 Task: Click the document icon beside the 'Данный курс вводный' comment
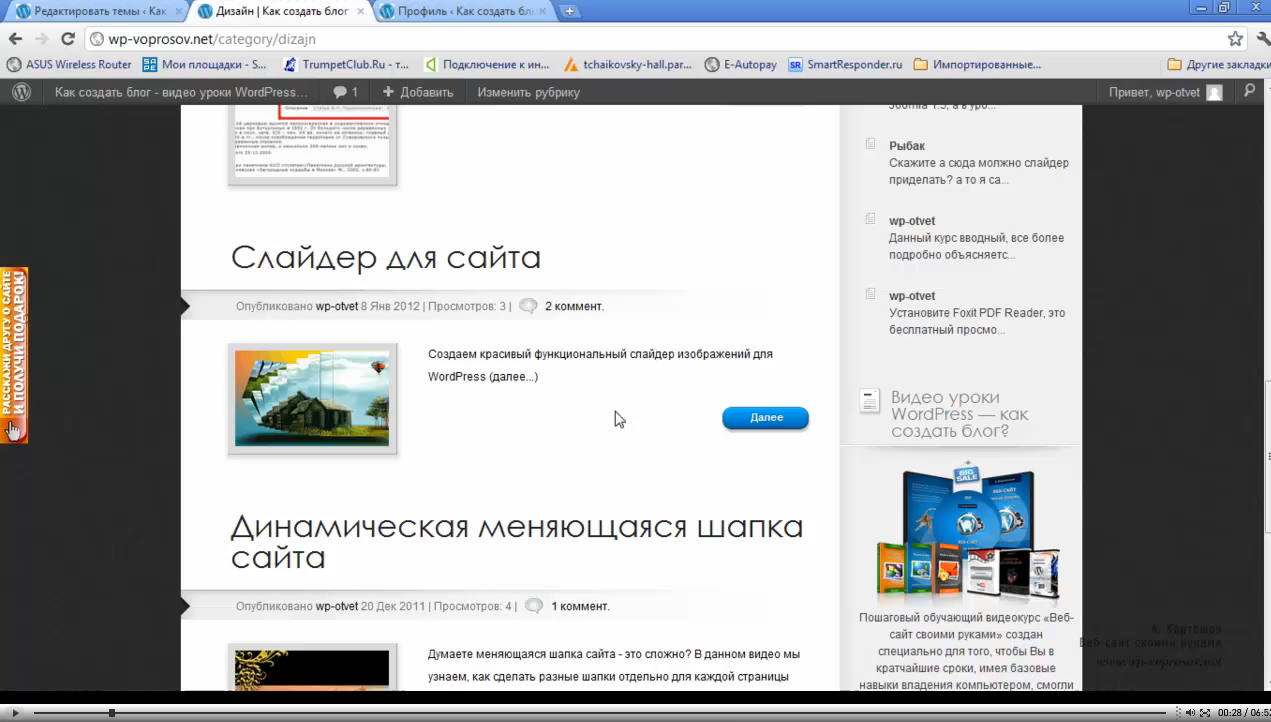click(870, 220)
